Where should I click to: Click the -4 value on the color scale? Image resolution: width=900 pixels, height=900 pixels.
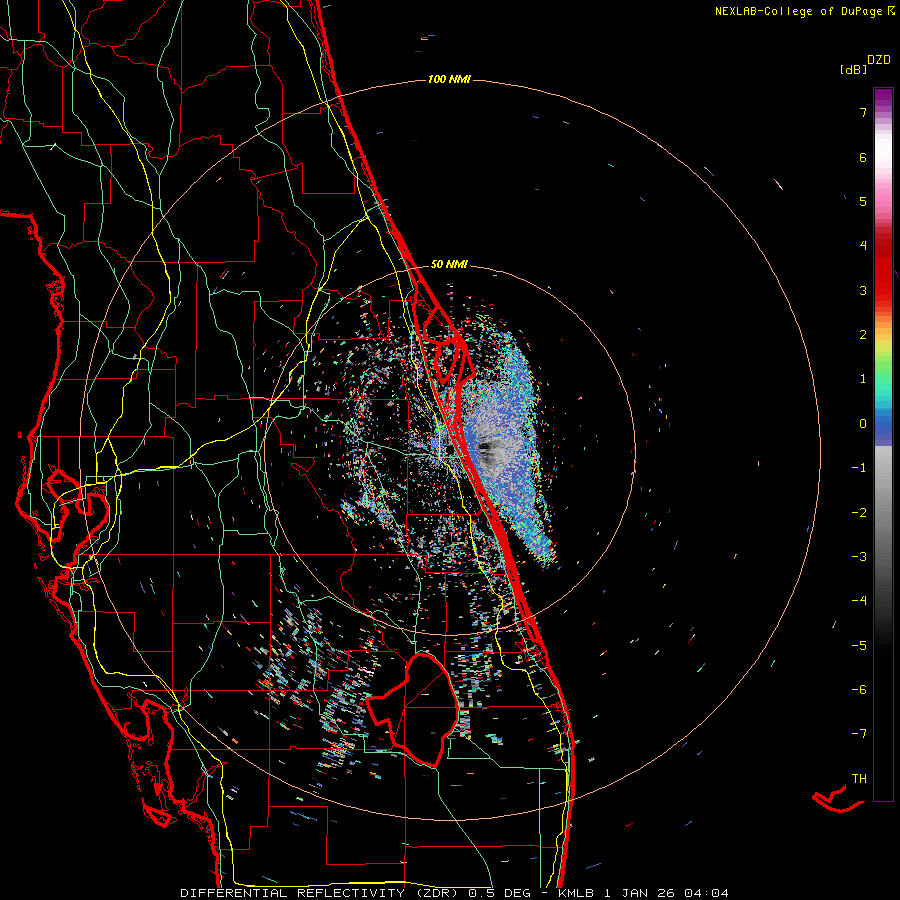coord(859,601)
